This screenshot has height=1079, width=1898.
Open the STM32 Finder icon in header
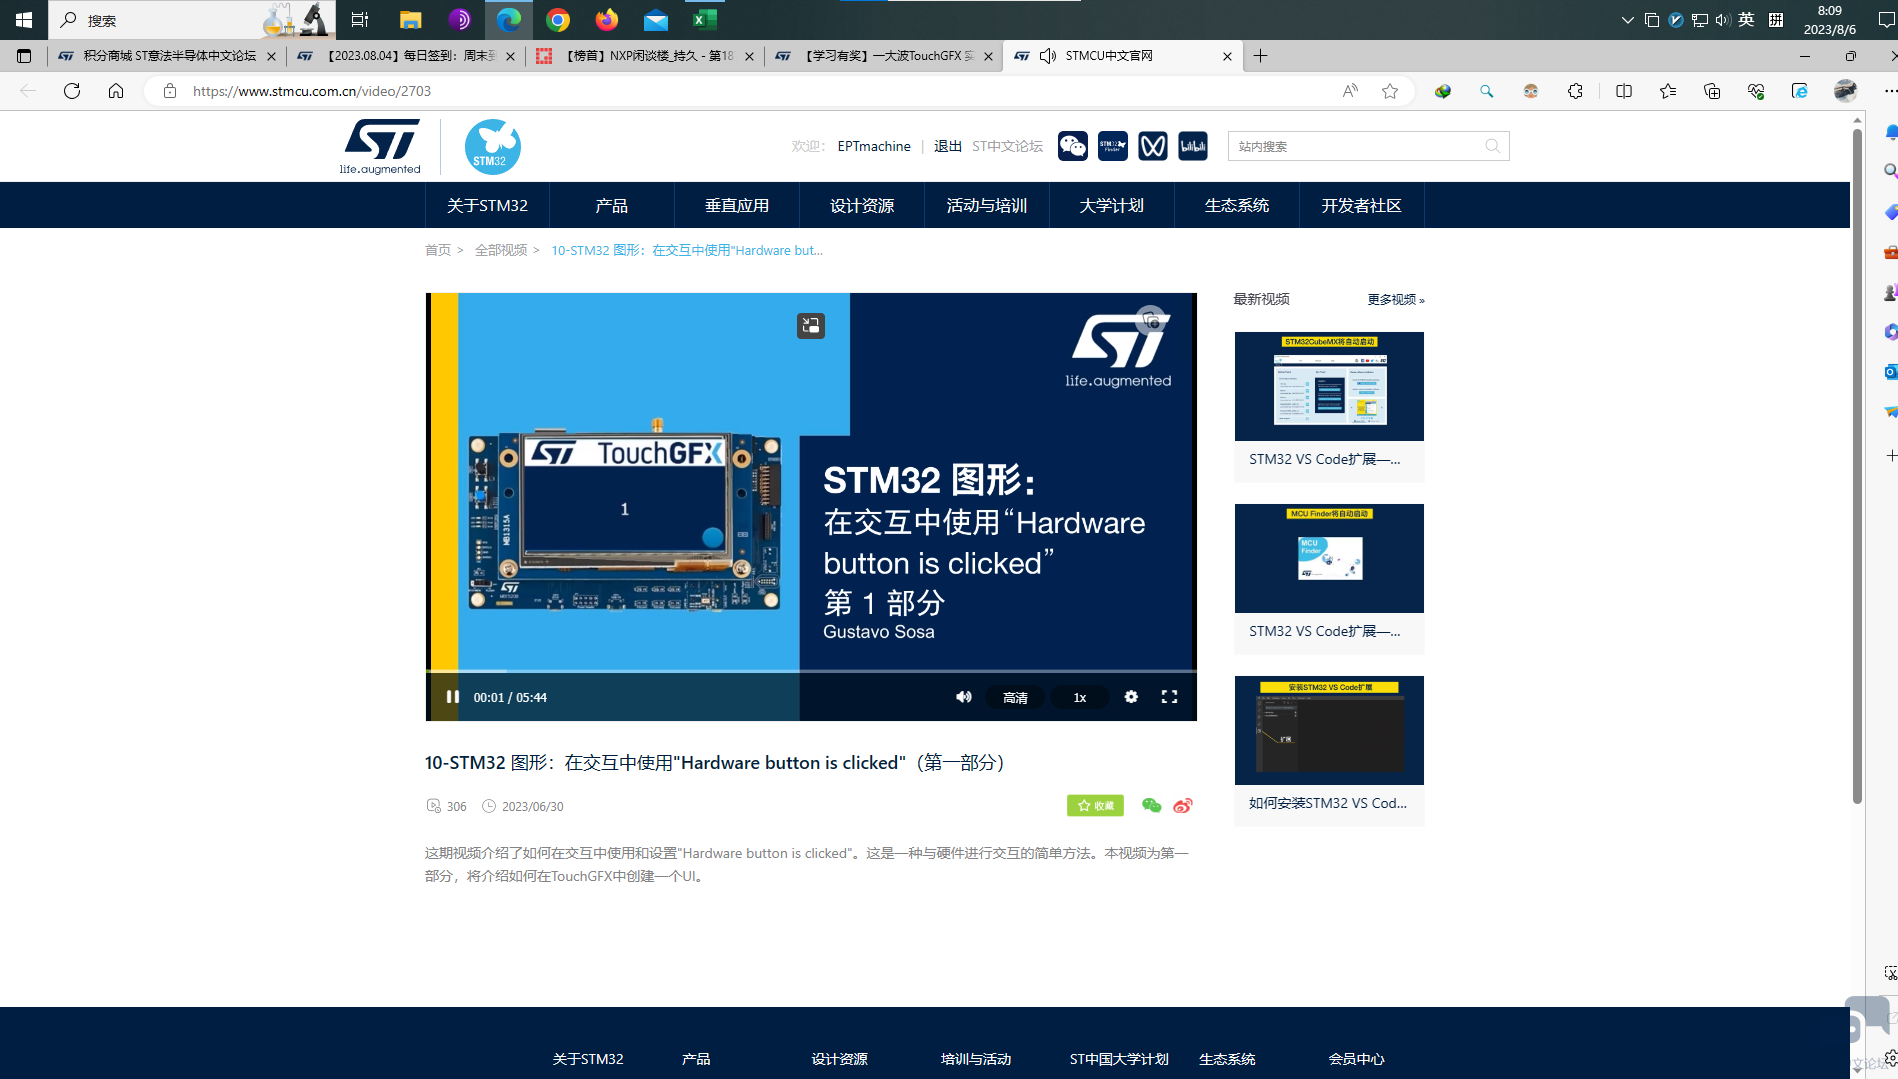point(1113,146)
